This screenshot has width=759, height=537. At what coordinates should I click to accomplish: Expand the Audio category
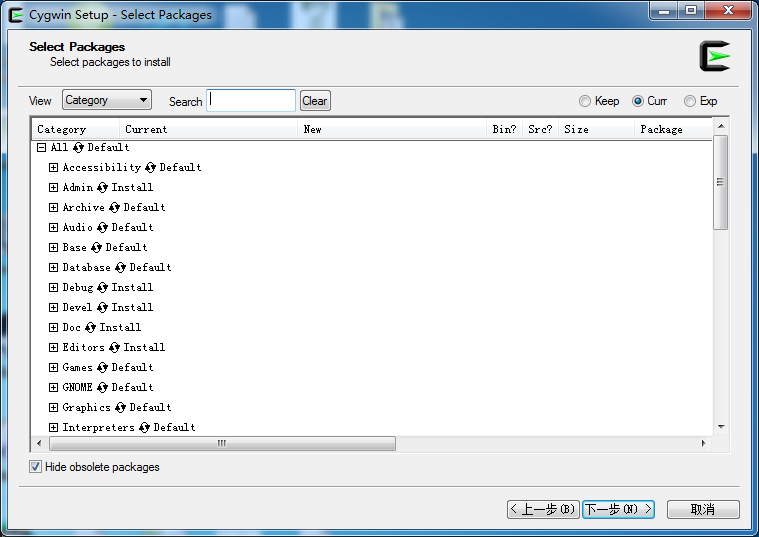53,228
